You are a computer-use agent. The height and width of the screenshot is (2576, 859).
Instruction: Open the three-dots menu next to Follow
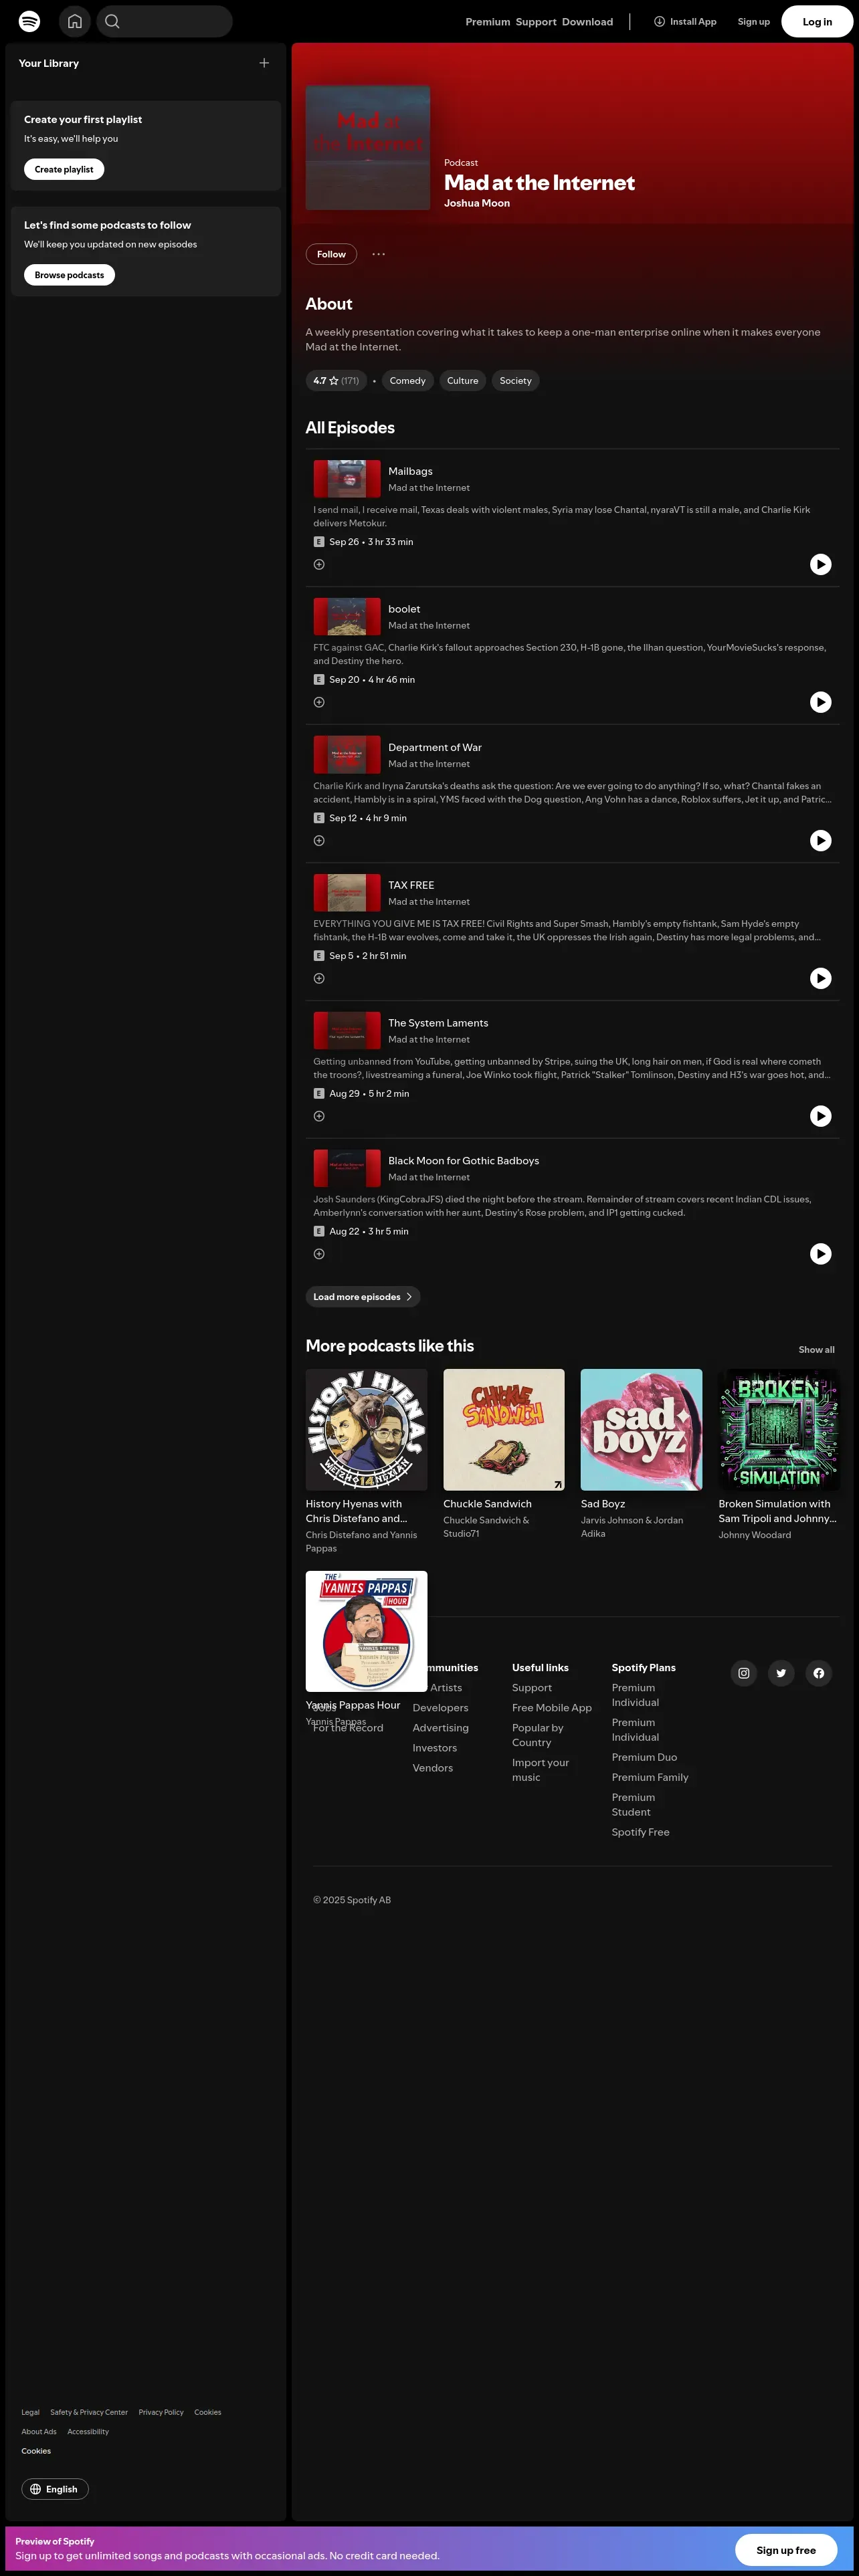pos(379,254)
